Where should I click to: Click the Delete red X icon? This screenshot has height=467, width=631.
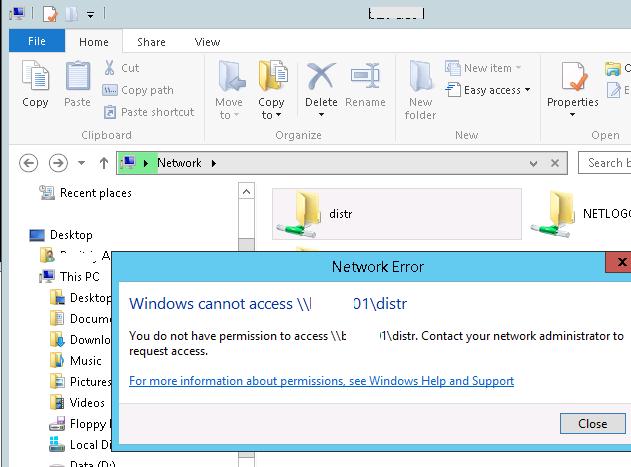point(321,78)
